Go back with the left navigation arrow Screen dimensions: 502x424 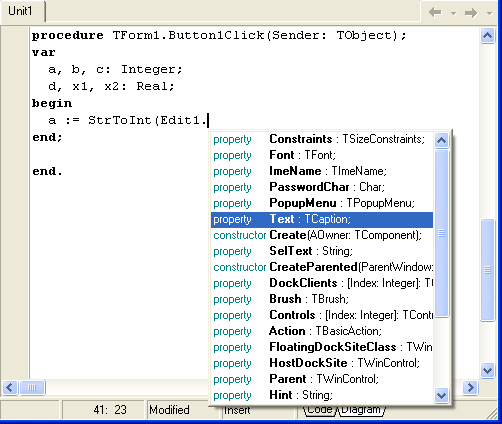click(435, 13)
